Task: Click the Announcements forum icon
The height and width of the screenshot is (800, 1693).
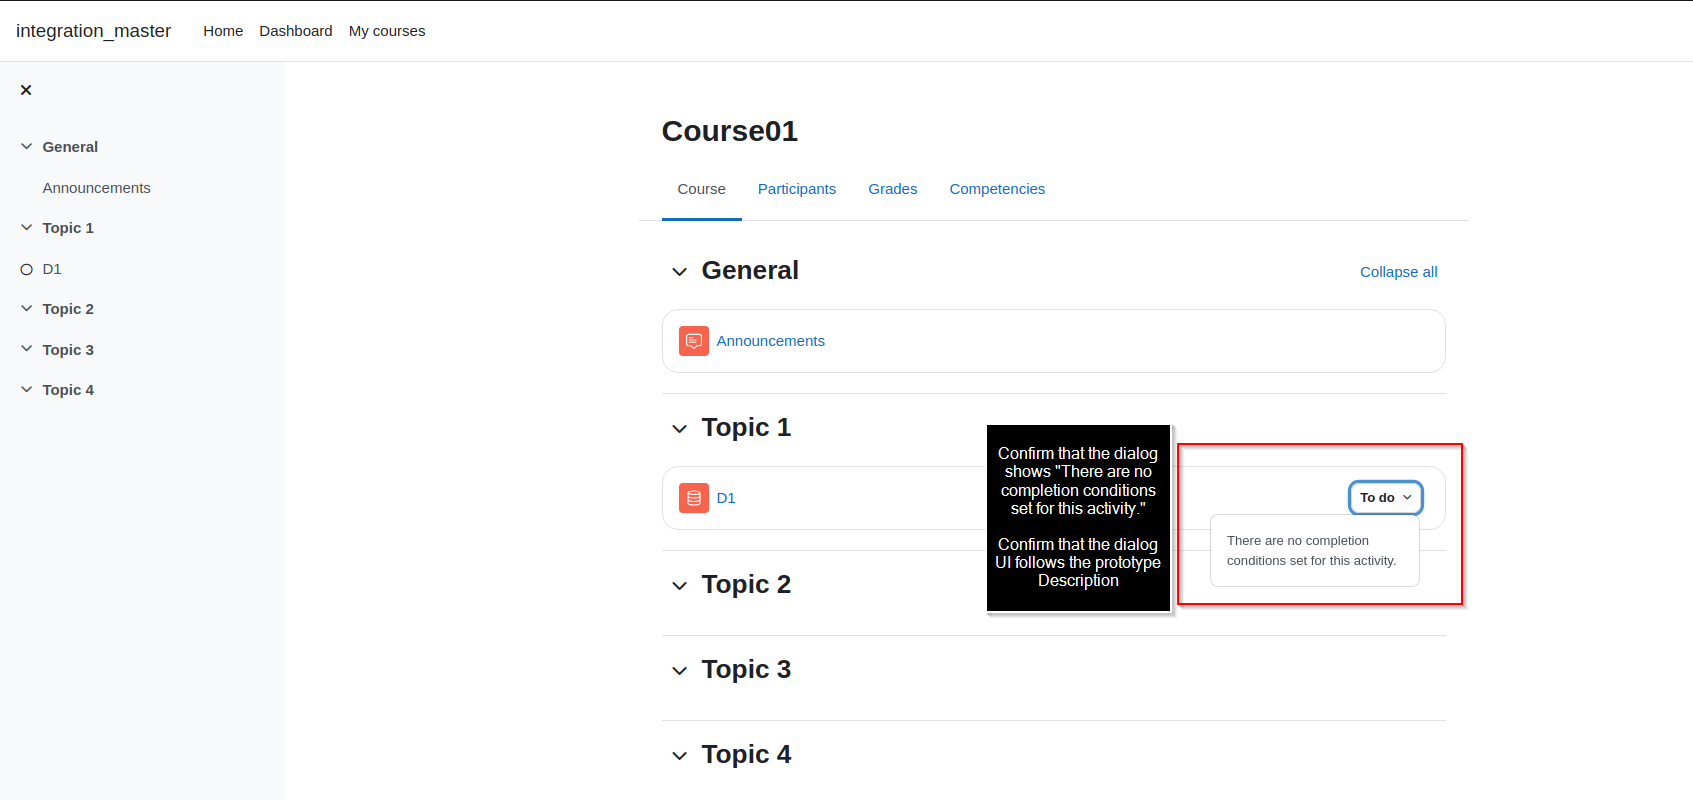Action: click(x=694, y=341)
